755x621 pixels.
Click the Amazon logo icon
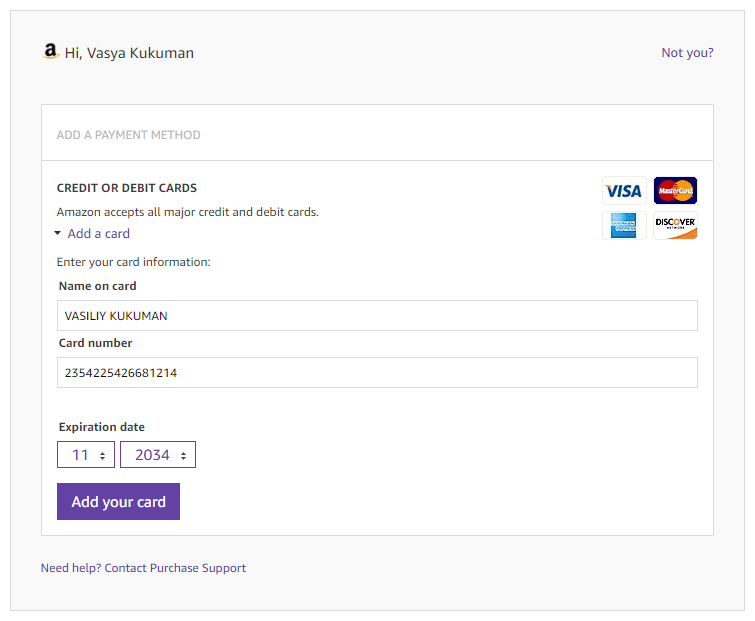point(50,52)
